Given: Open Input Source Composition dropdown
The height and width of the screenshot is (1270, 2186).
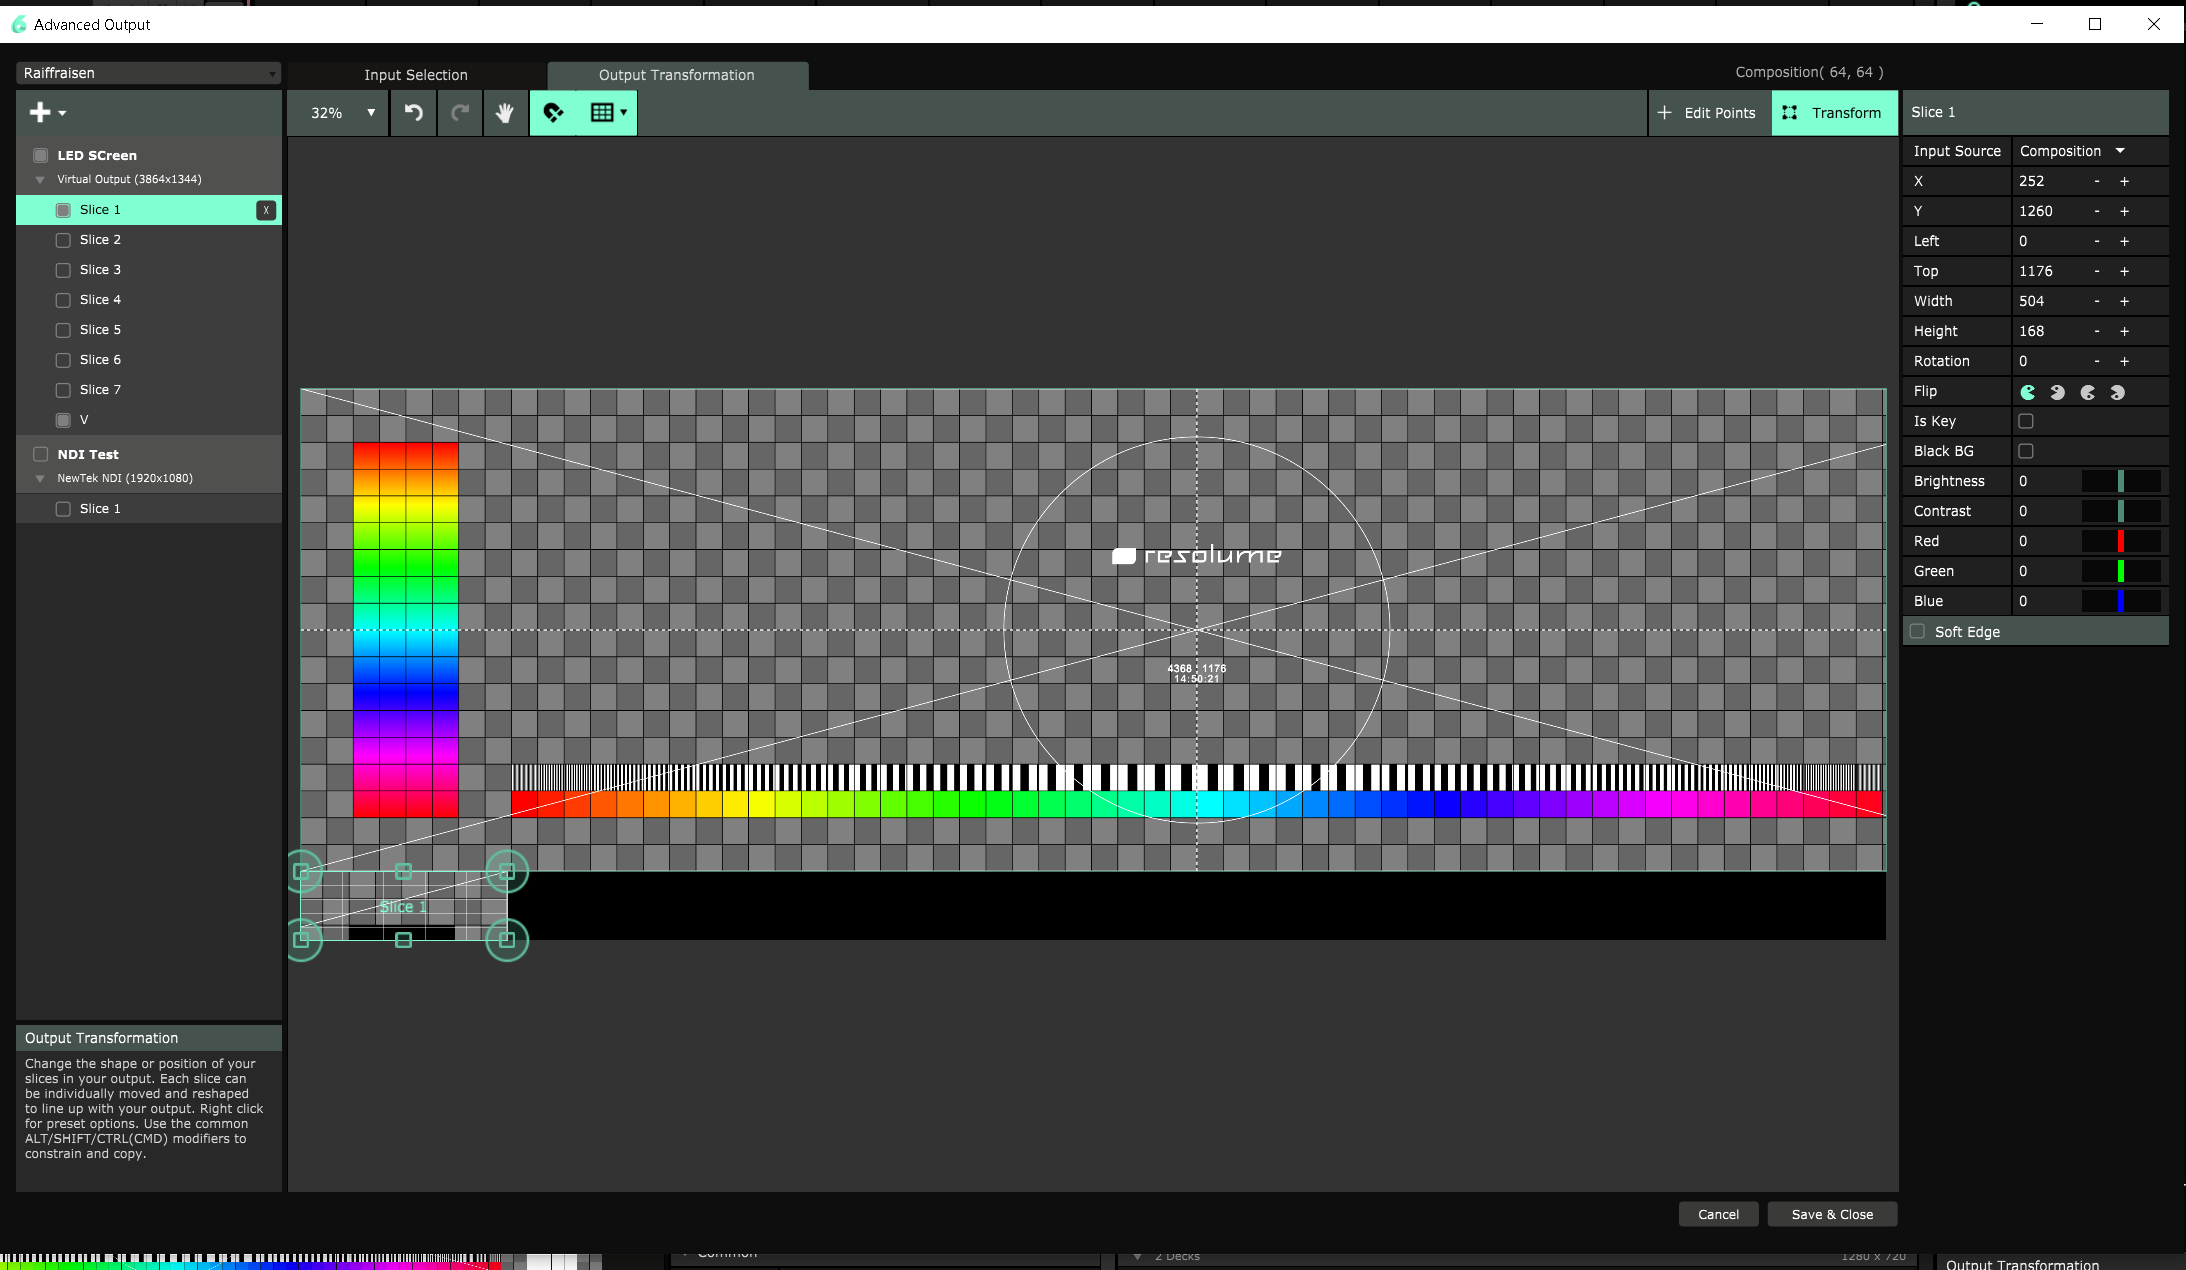Looking at the screenshot, I should (x=2072, y=151).
